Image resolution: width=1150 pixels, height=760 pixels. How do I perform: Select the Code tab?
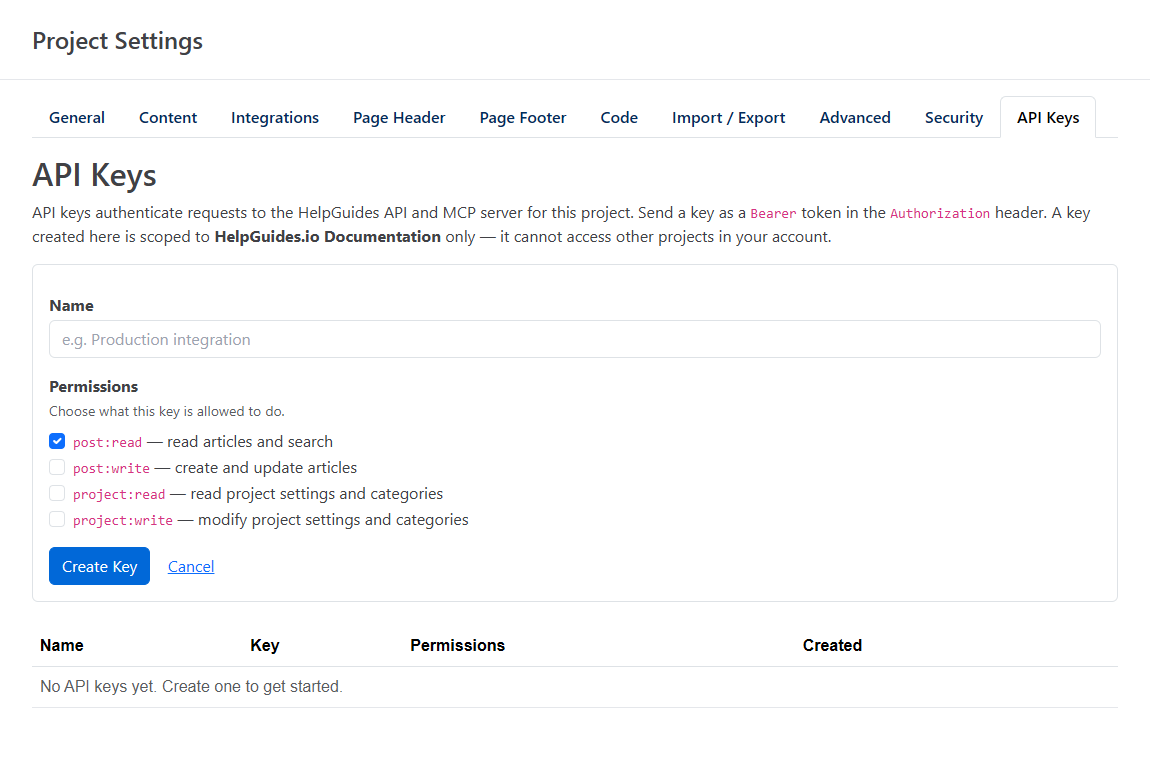point(619,117)
